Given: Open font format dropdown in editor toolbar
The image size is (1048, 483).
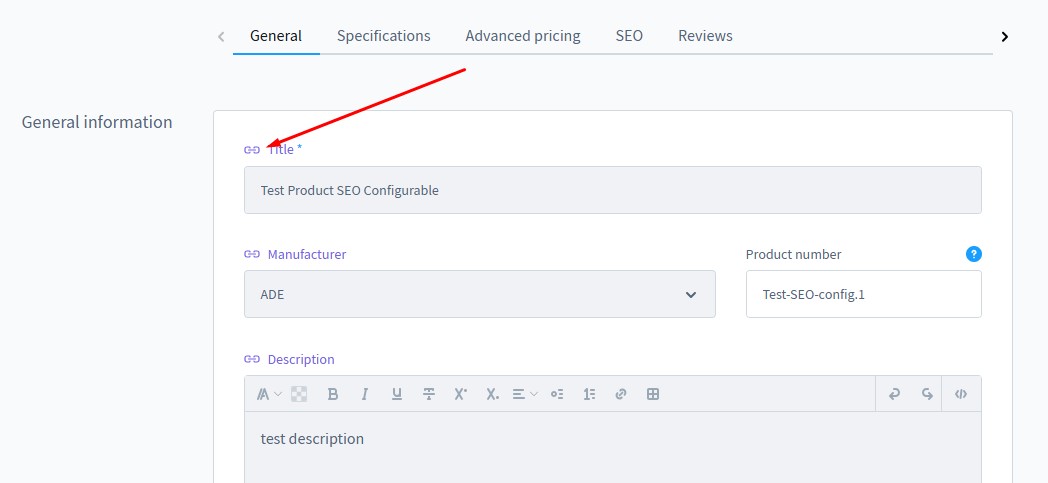Looking at the screenshot, I should pyautogui.click(x=269, y=394).
